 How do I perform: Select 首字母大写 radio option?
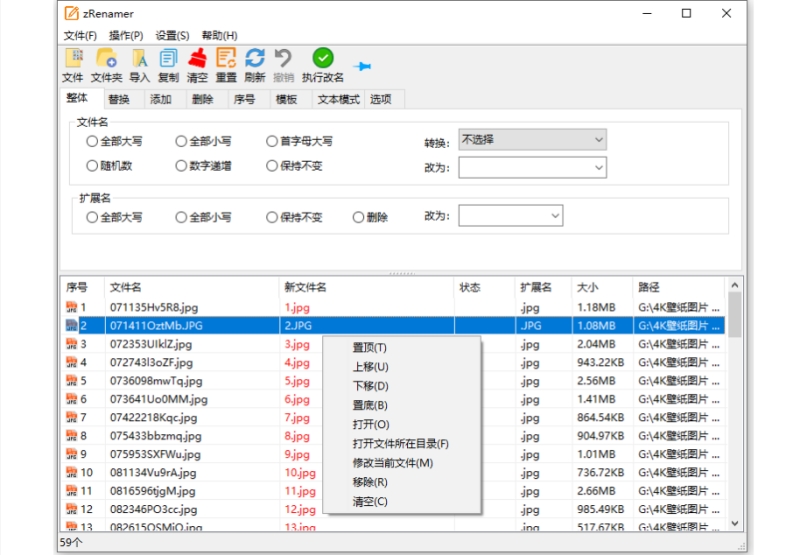[x=272, y=141]
